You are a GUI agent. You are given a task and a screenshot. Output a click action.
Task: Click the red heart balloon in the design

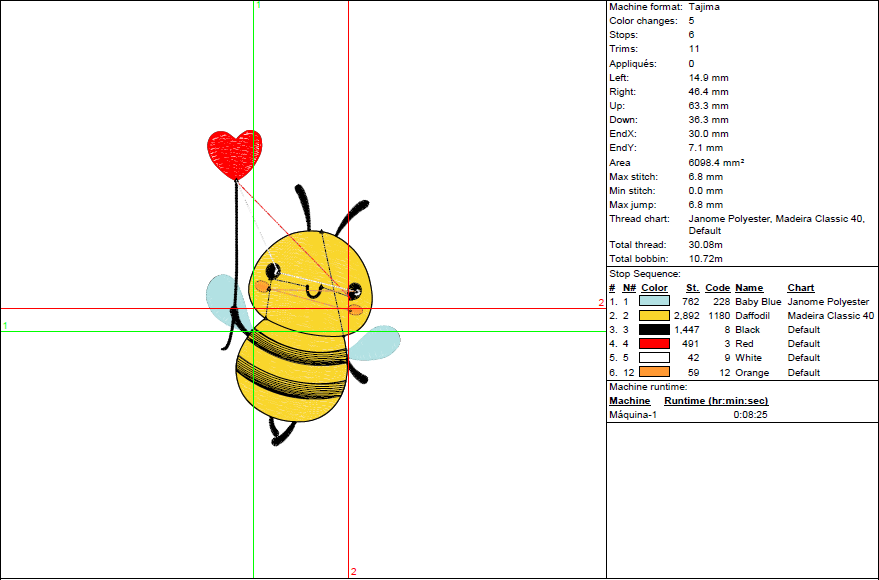tap(235, 153)
